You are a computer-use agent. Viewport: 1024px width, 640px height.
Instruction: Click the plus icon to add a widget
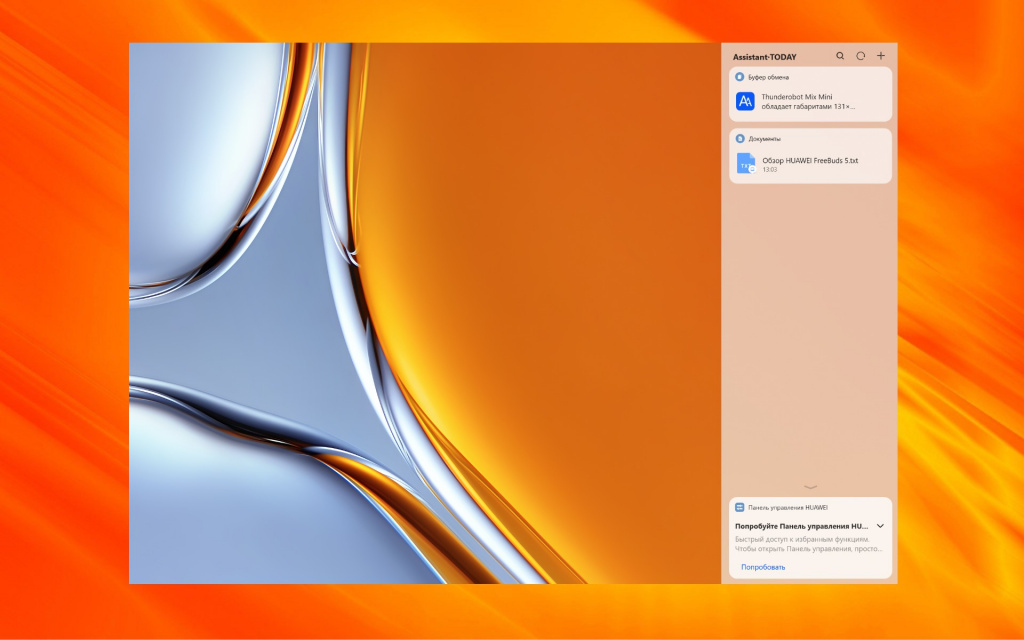tap(881, 56)
